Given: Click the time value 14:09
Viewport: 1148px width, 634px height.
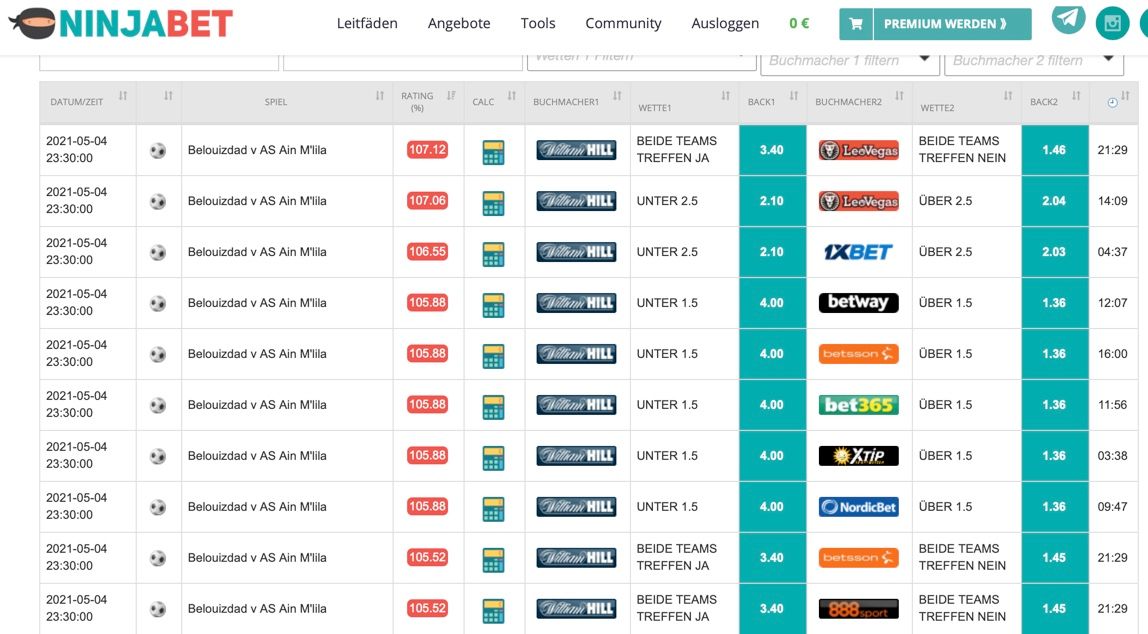Looking at the screenshot, I should [1112, 201].
